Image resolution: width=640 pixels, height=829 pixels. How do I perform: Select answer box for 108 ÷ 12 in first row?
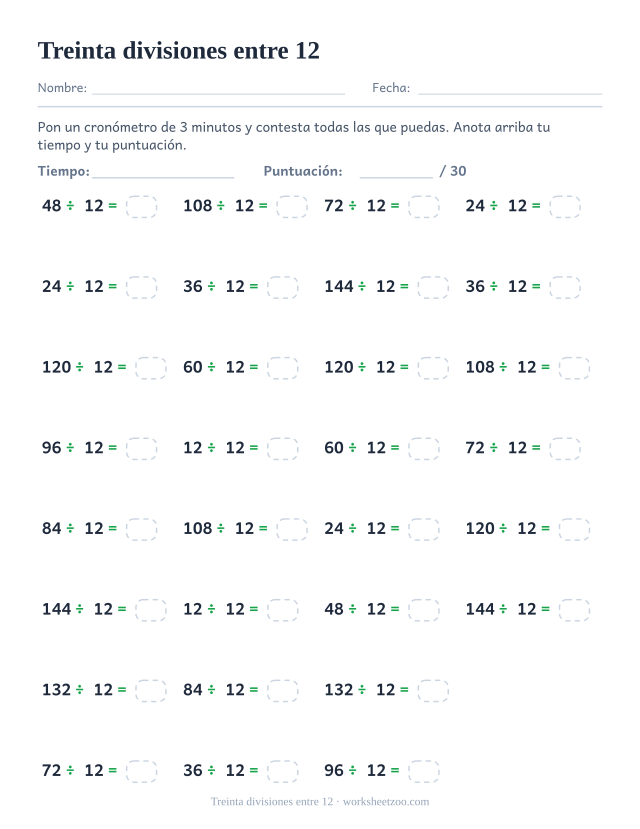pyautogui.click(x=292, y=207)
